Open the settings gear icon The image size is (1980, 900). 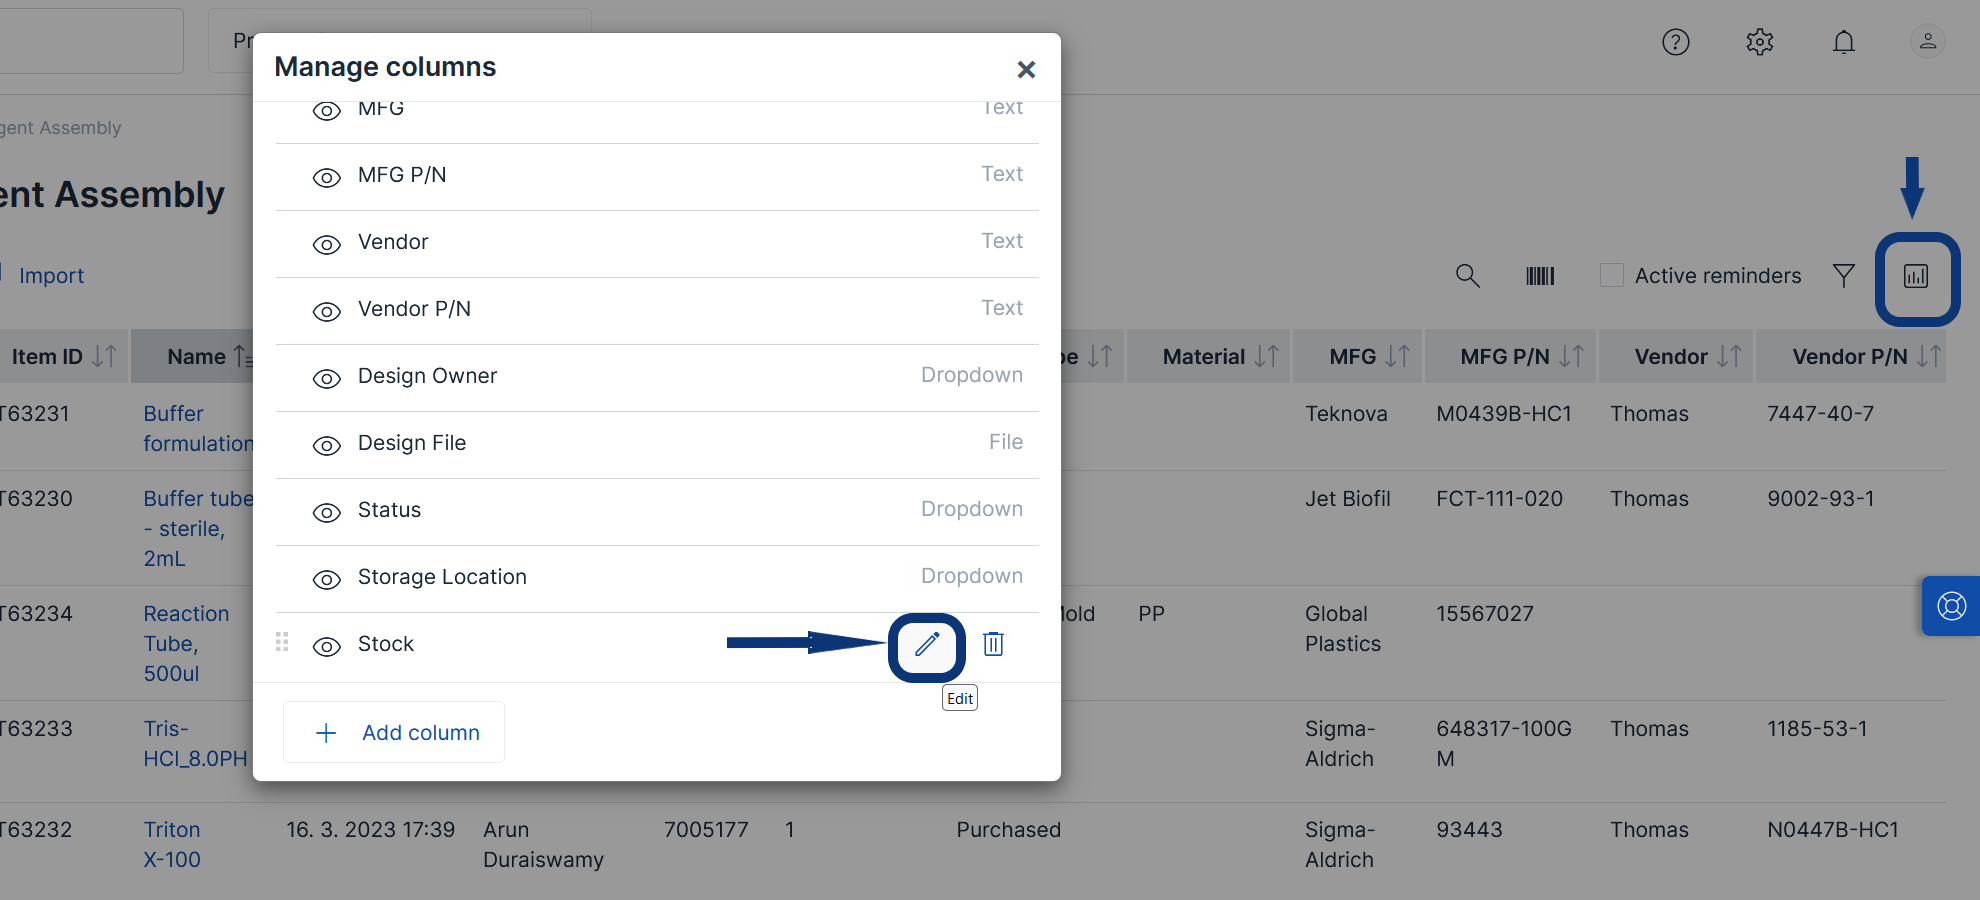tap(1760, 42)
